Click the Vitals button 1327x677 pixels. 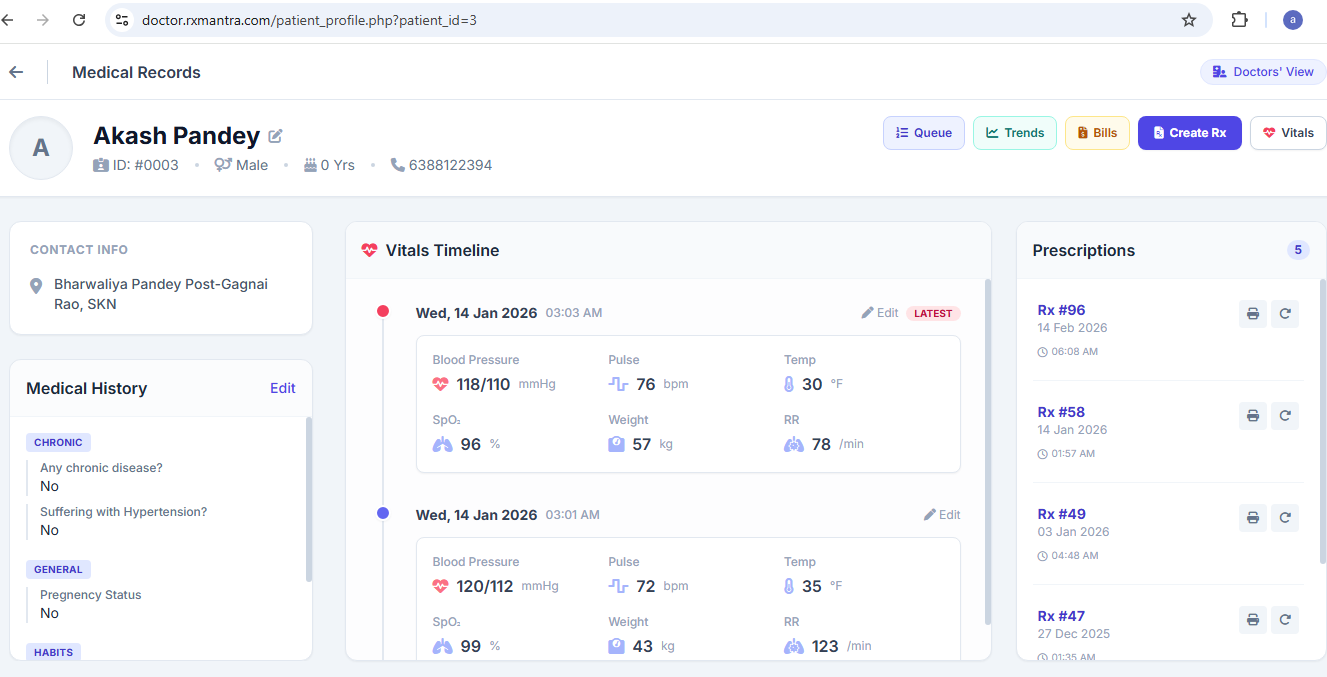[1288, 133]
